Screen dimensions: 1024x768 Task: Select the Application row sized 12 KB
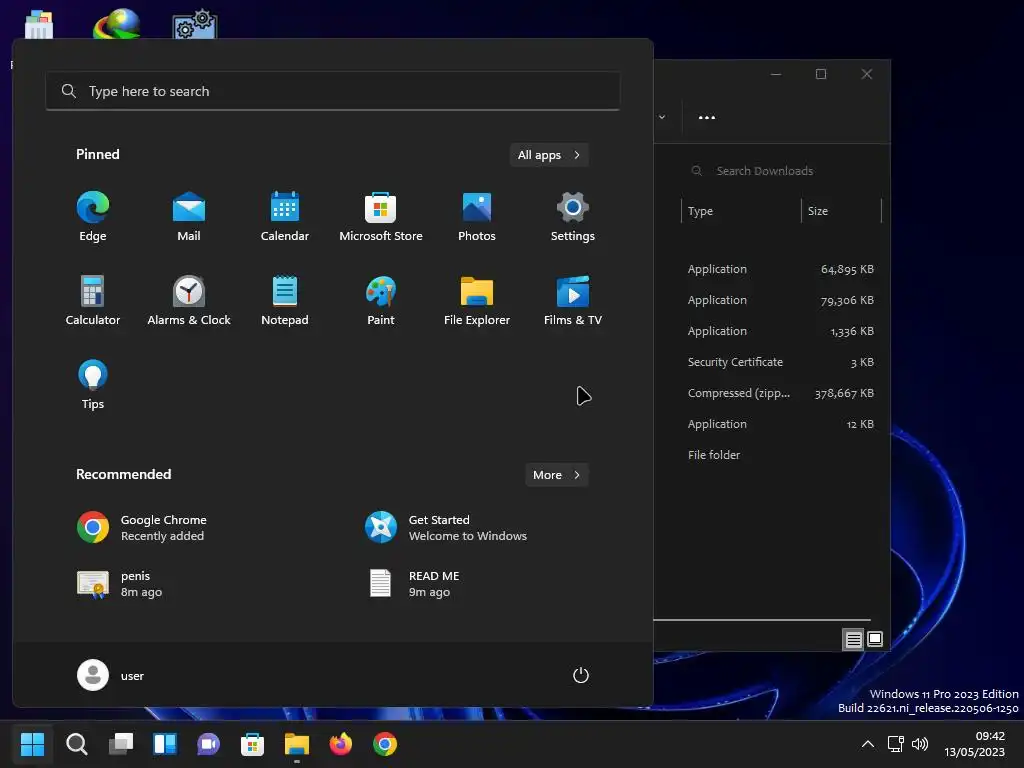tap(768, 424)
